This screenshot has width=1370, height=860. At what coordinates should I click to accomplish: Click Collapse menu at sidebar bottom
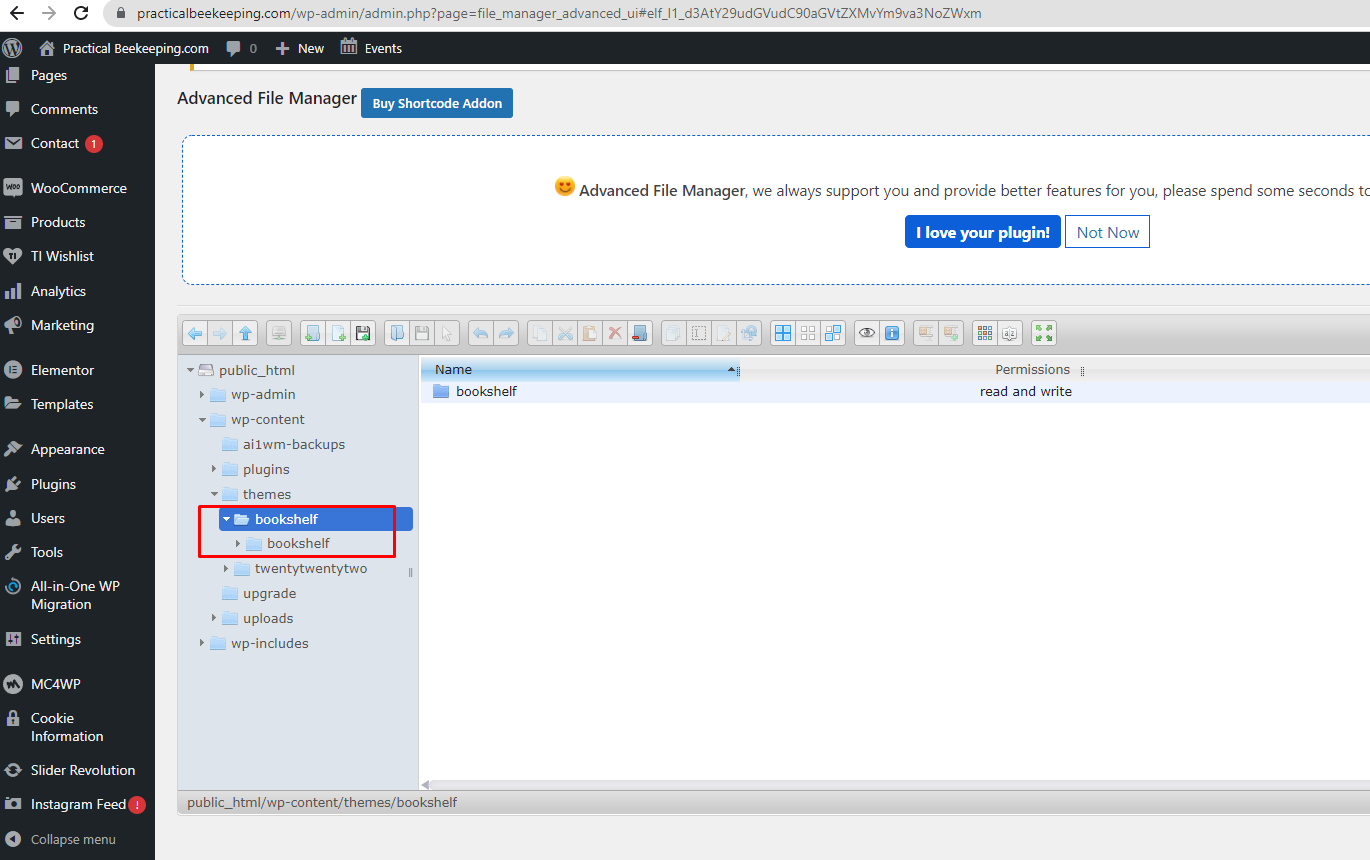pos(77,839)
